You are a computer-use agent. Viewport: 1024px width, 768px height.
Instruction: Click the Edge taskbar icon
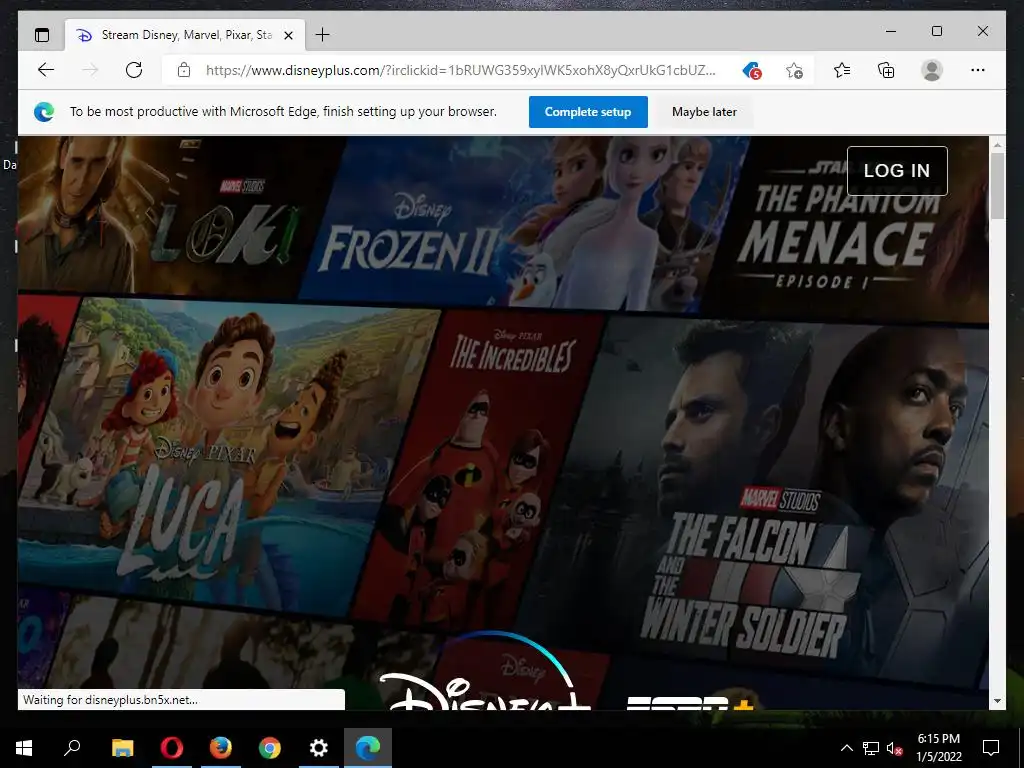[368, 747]
